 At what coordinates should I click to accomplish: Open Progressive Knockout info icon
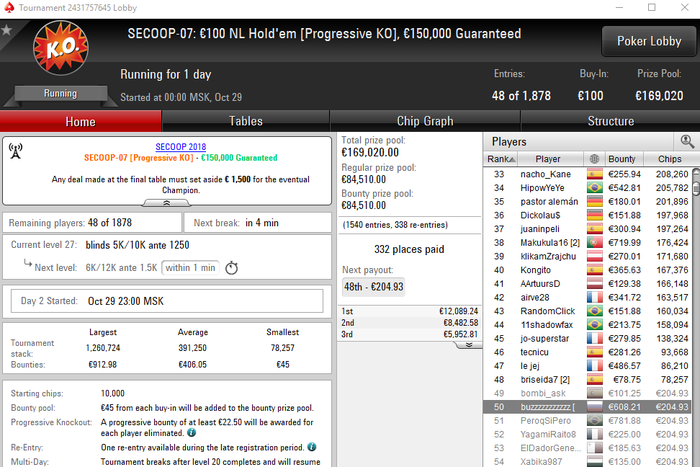pos(192,433)
